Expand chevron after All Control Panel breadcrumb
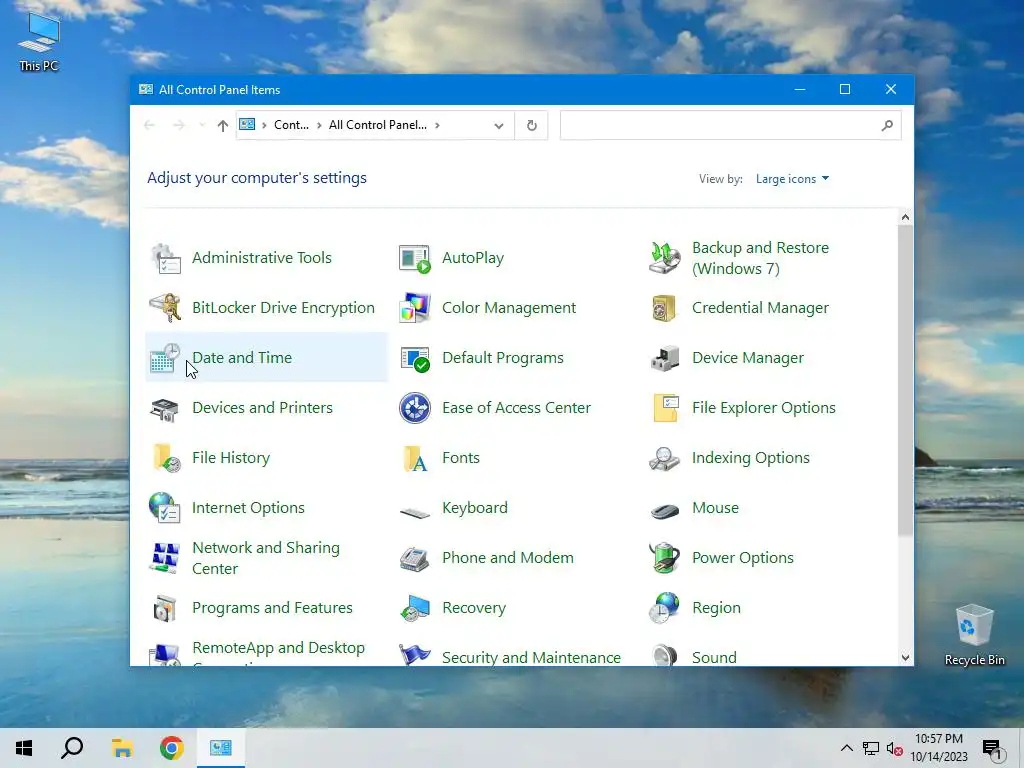The height and width of the screenshot is (768, 1024). 437,125
